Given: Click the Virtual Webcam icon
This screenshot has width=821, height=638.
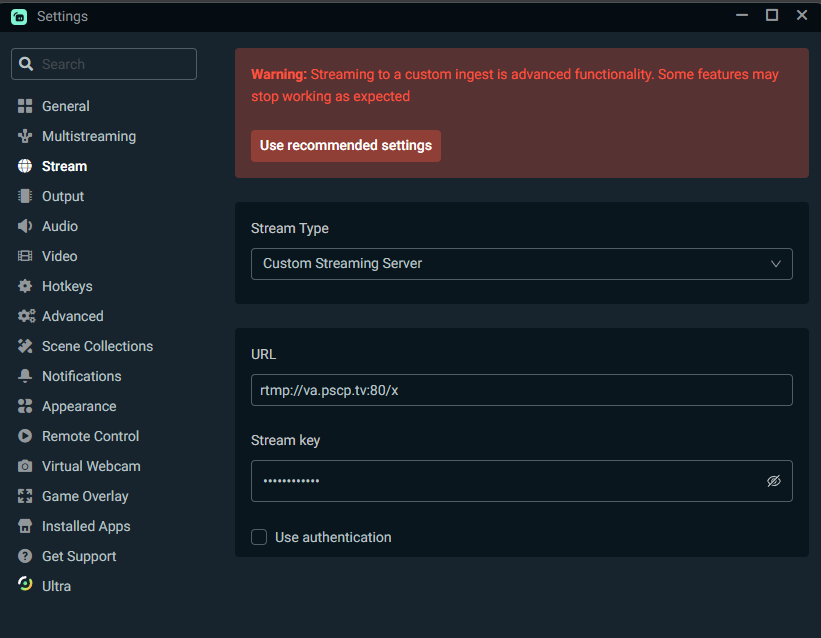Looking at the screenshot, I should click(24, 466).
